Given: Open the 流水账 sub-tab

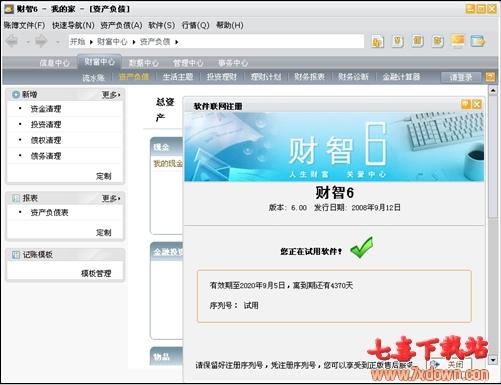Looking at the screenshot, I should coord(93,78).
